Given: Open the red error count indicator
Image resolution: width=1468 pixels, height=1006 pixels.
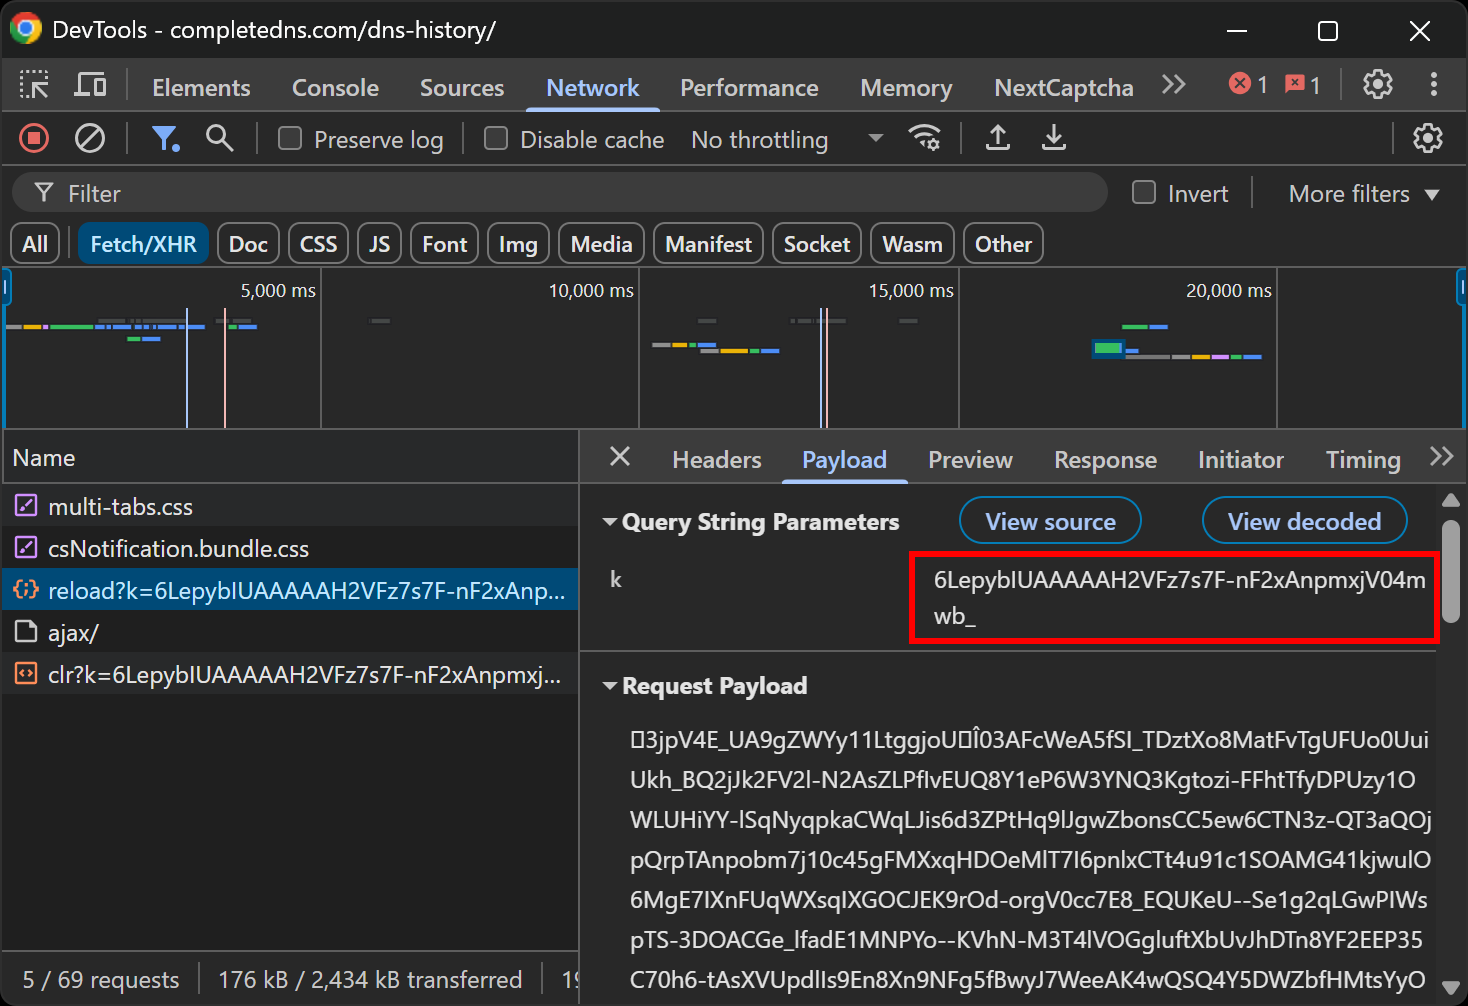Looking at the screenshot, I should [1249, 85].
